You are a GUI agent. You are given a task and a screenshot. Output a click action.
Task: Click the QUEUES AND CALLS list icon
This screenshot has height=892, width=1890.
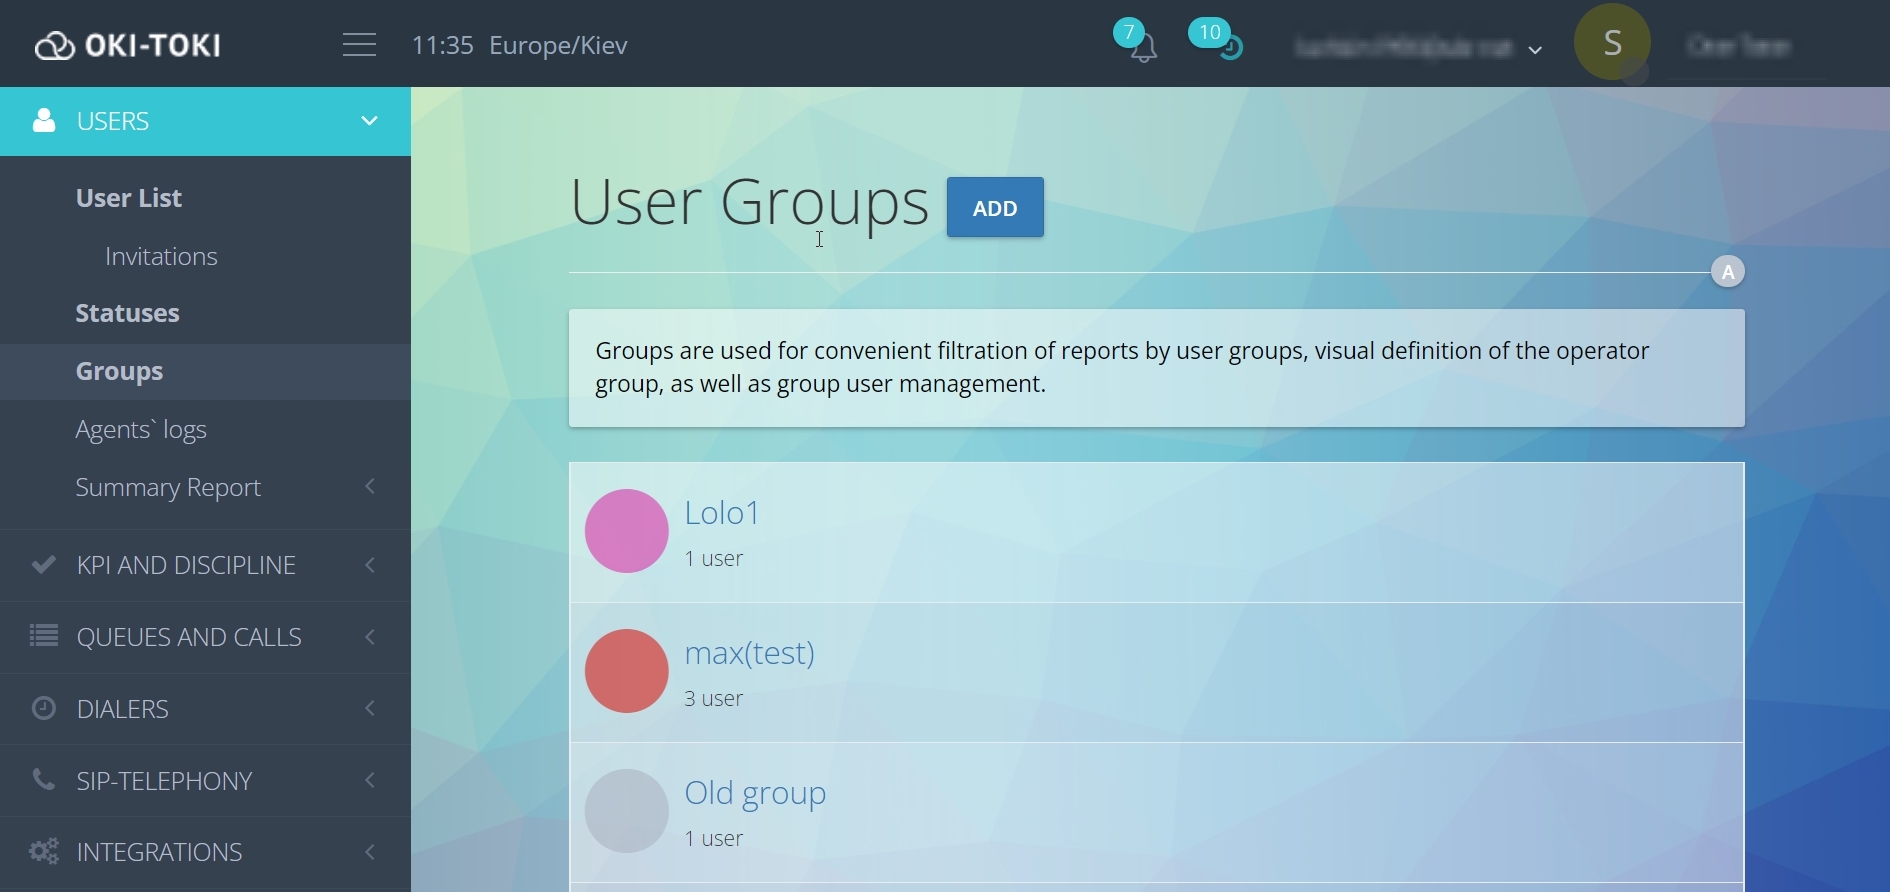coord(44,636)
